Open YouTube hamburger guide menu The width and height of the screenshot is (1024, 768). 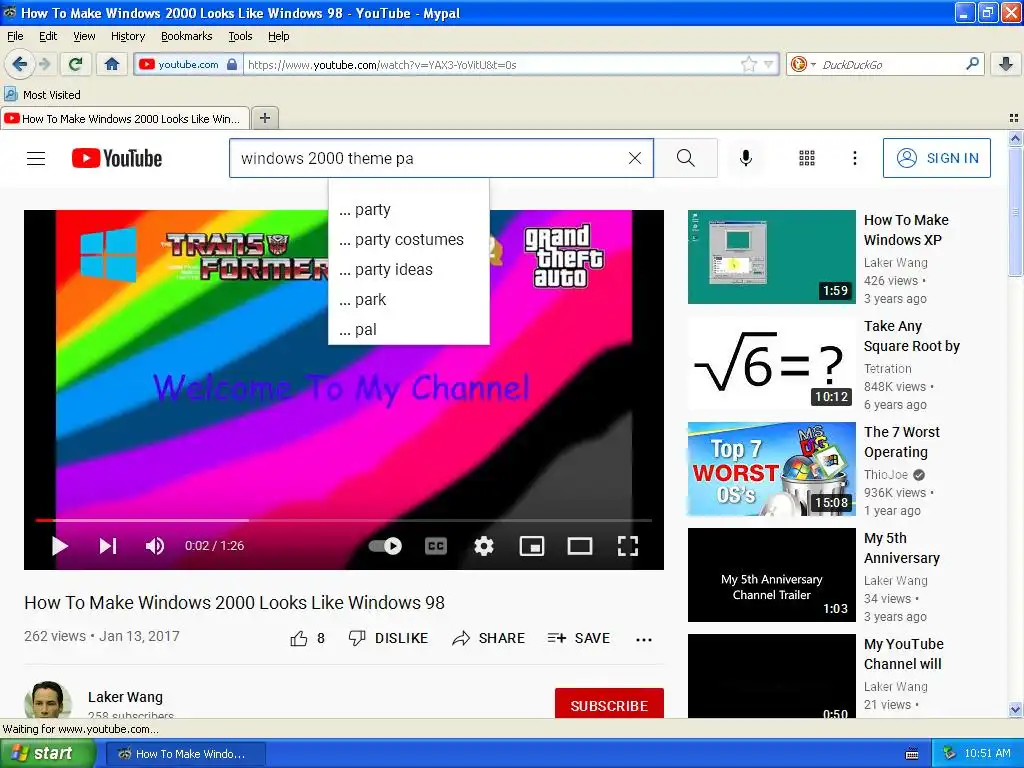[36, 158]
